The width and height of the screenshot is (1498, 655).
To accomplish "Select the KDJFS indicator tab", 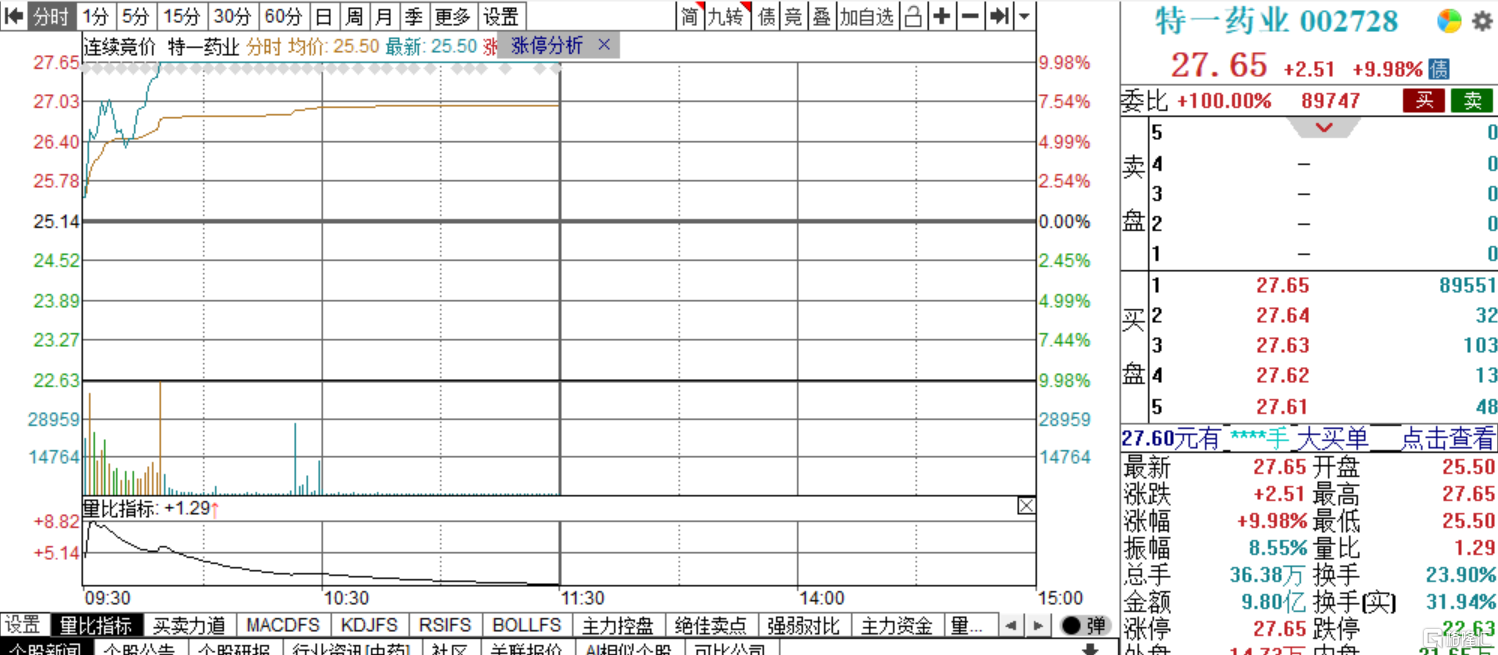I will pos(369,626).
